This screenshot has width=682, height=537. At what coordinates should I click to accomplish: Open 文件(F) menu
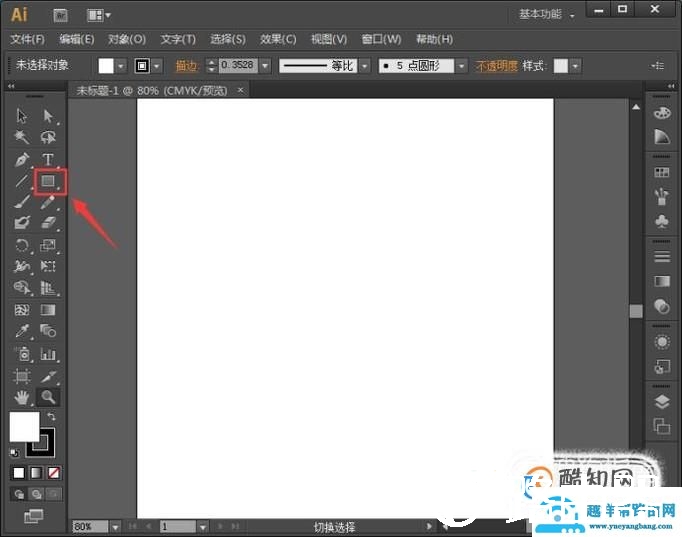[x=27, y=40]
